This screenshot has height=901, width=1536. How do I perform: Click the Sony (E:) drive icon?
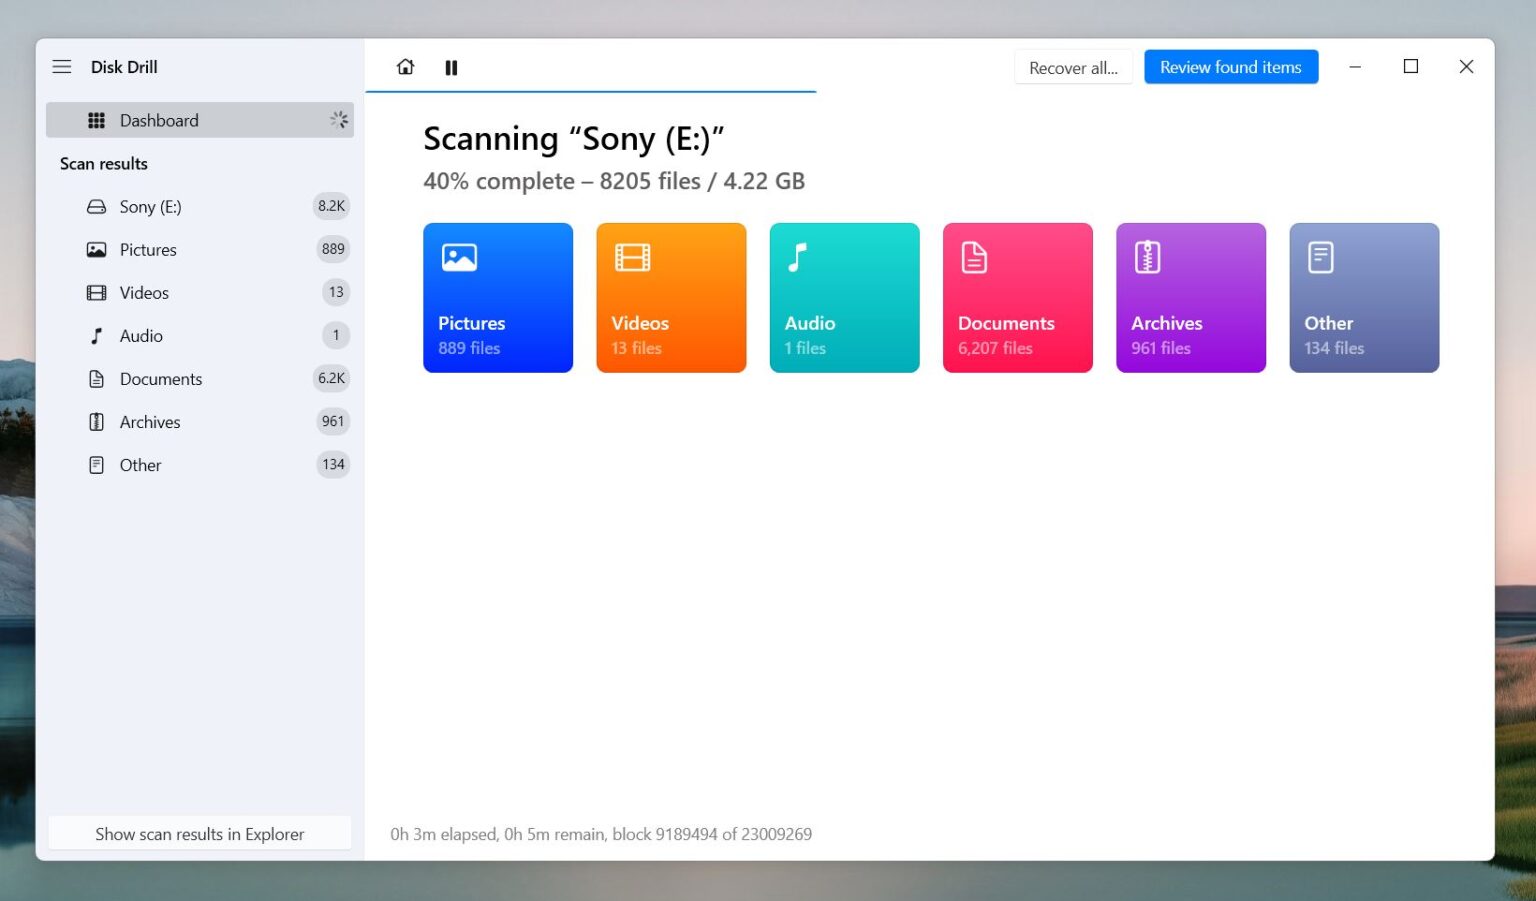96,206
